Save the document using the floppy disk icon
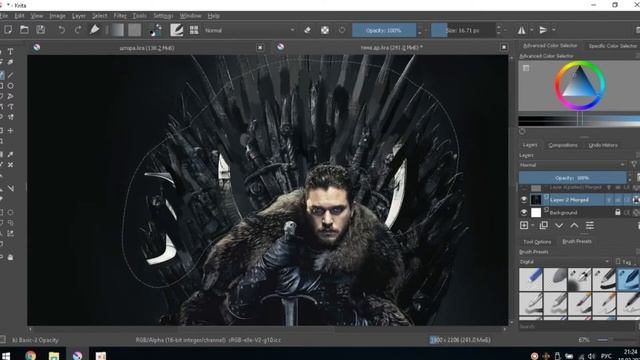Viewport: 640px width, 360px height. pyautogui.click(x=40, y=30)
